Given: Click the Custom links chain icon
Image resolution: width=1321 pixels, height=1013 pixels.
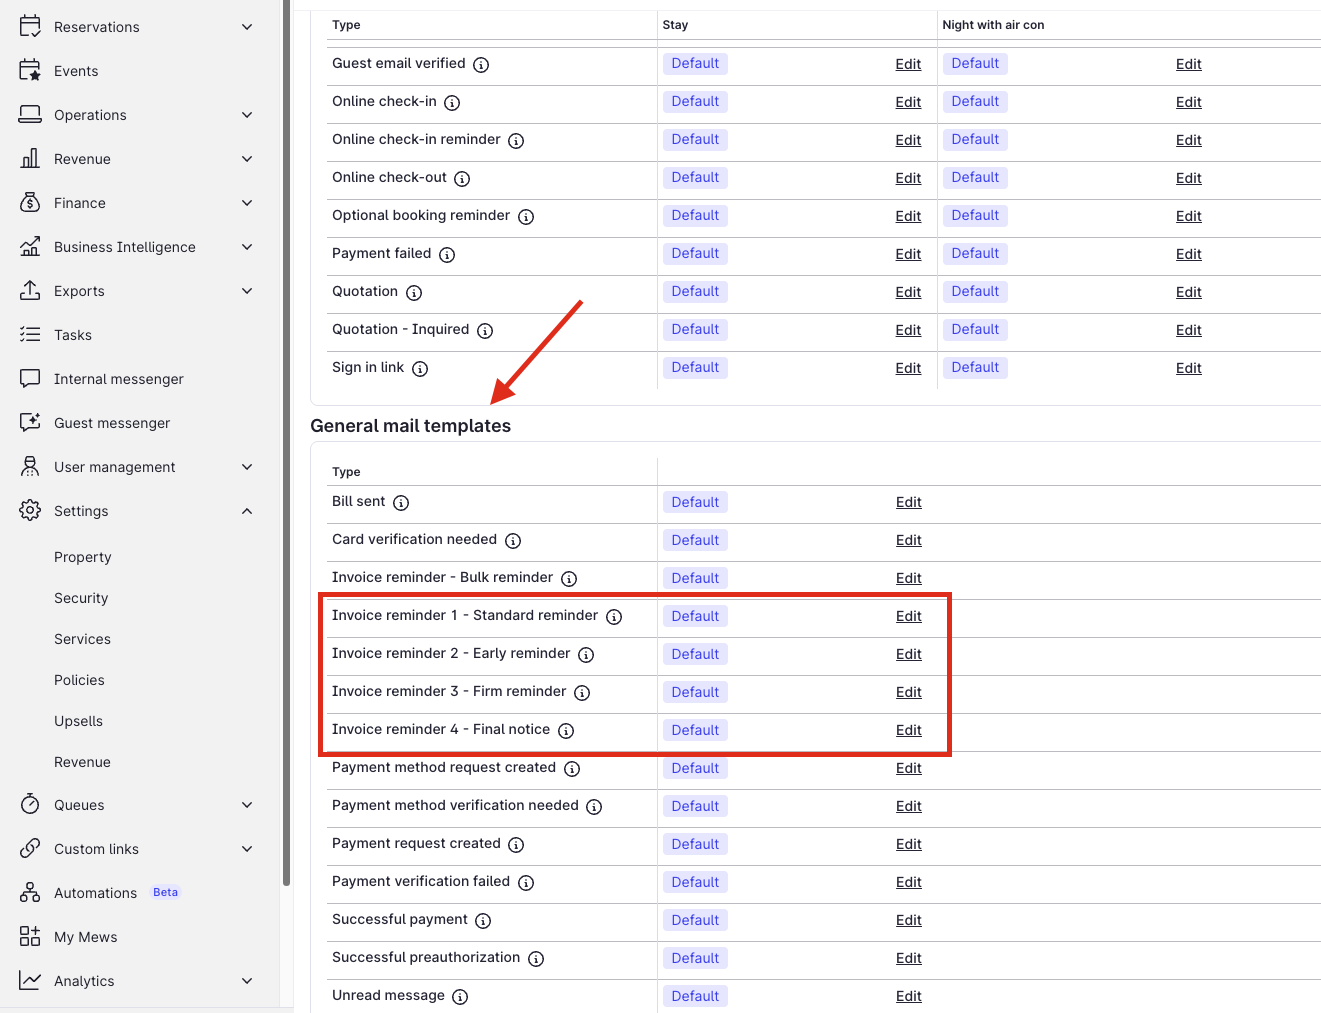Looking at the screenshot, I should [x=30, y=848].
